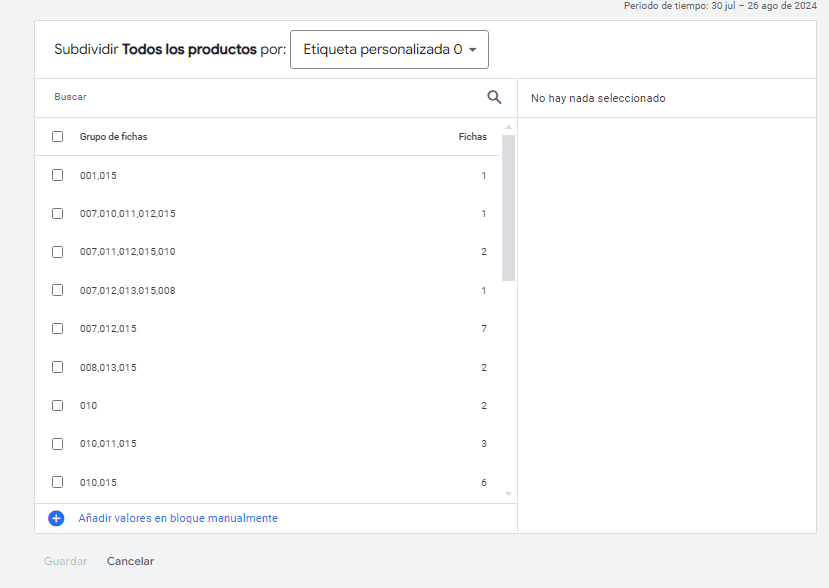This screenshot has height=588, width=829.
Task: Select the checkbox for group 010
Action: 58,406
